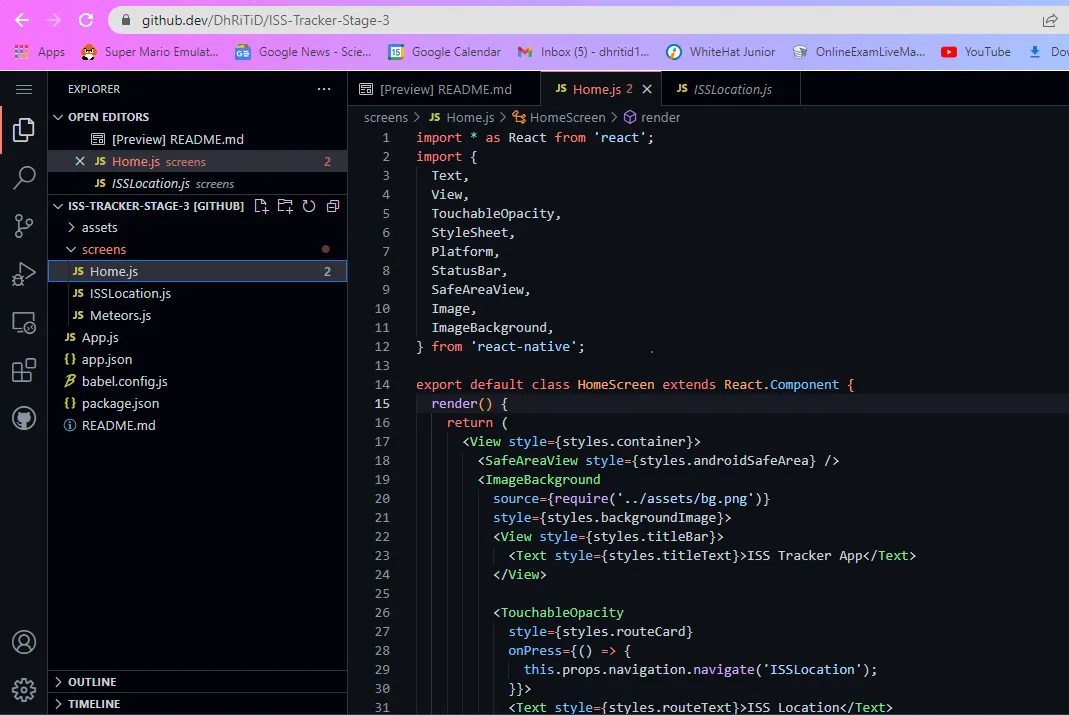Collapse all folders in explorer

click(333, 206)
